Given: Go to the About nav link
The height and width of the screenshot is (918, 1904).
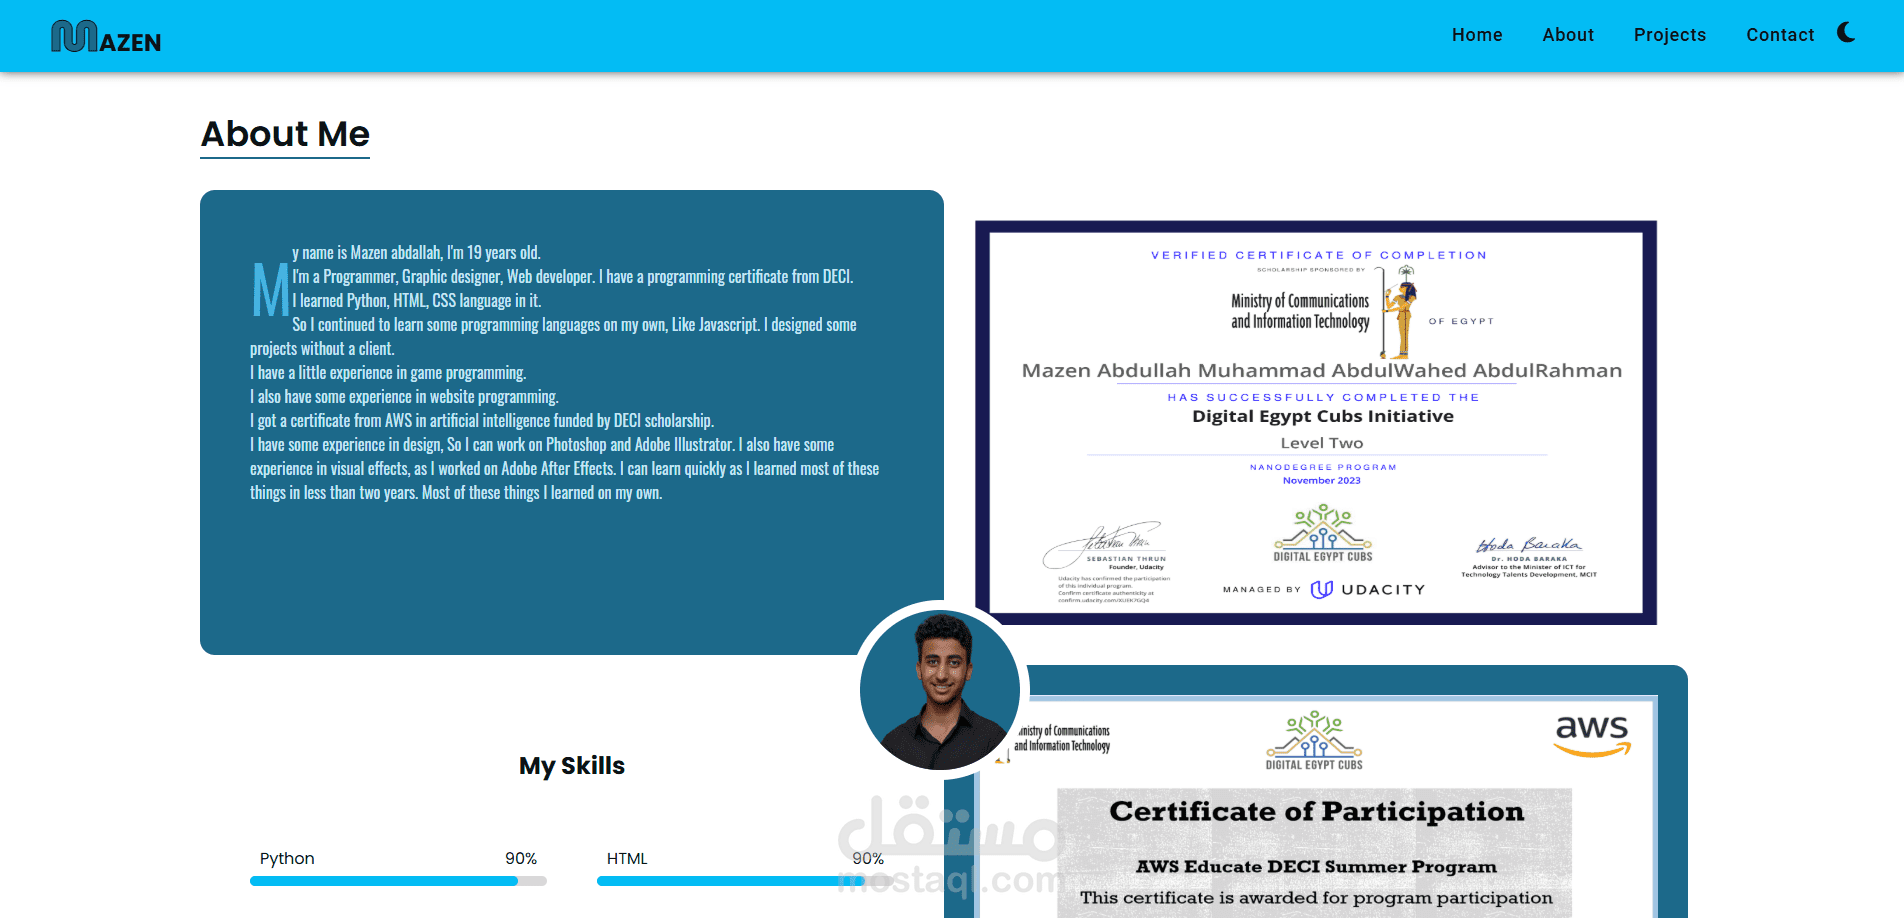Looking at the screenshot, I should coord(1568,35).
